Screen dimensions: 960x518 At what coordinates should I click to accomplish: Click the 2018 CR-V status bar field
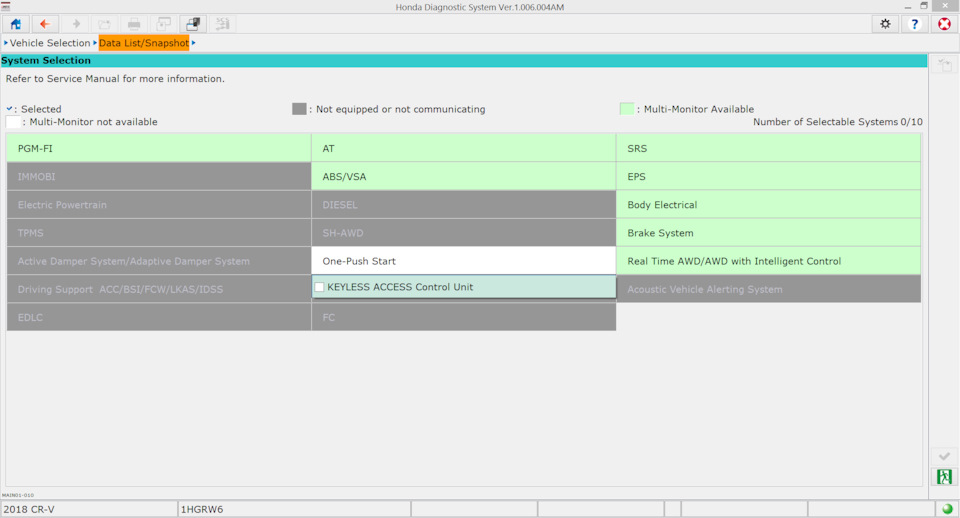click(89, 509)
